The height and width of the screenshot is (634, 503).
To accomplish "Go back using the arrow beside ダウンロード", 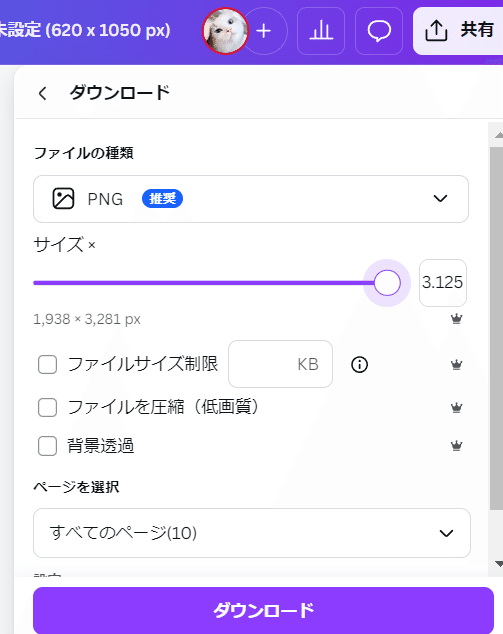I will (x=42, y=93).
